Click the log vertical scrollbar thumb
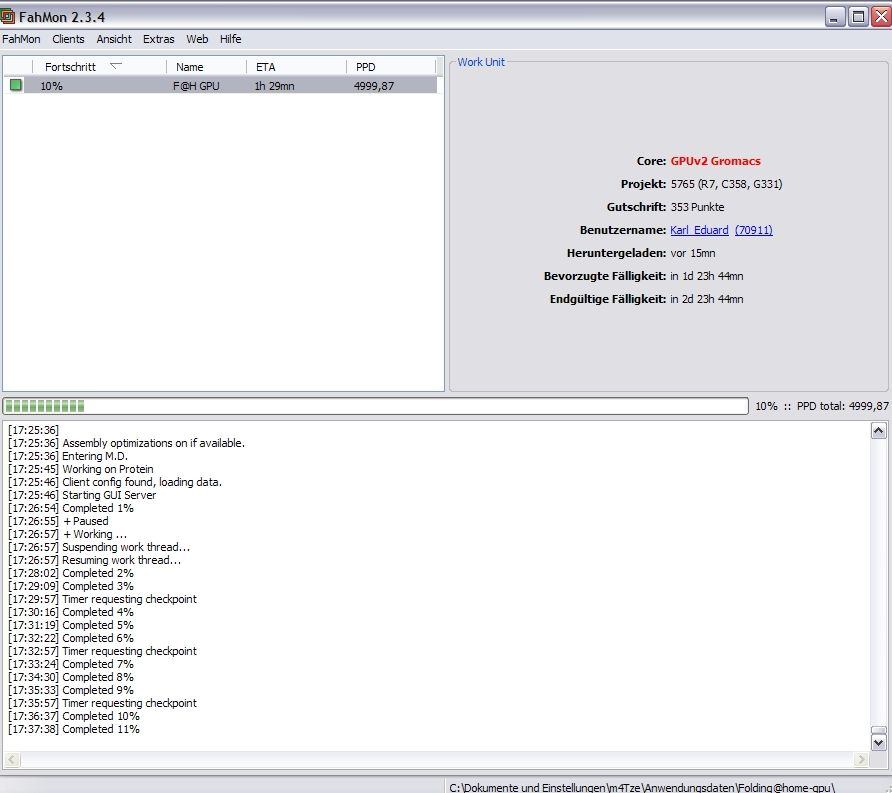The width and height of the screenshot is (892, 793). [878, 730]
